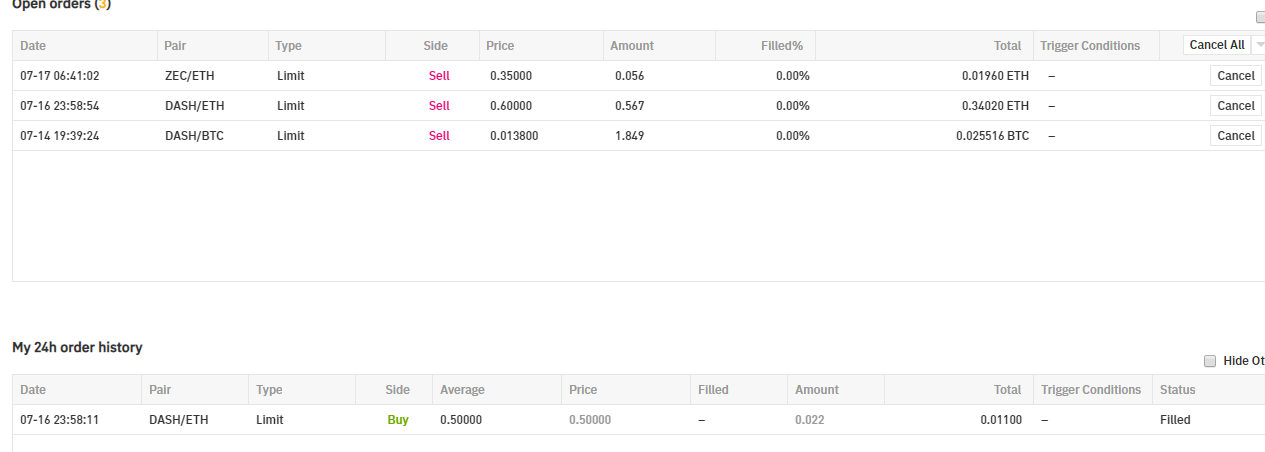Click the Date header in Open orders

click(33, 46)
